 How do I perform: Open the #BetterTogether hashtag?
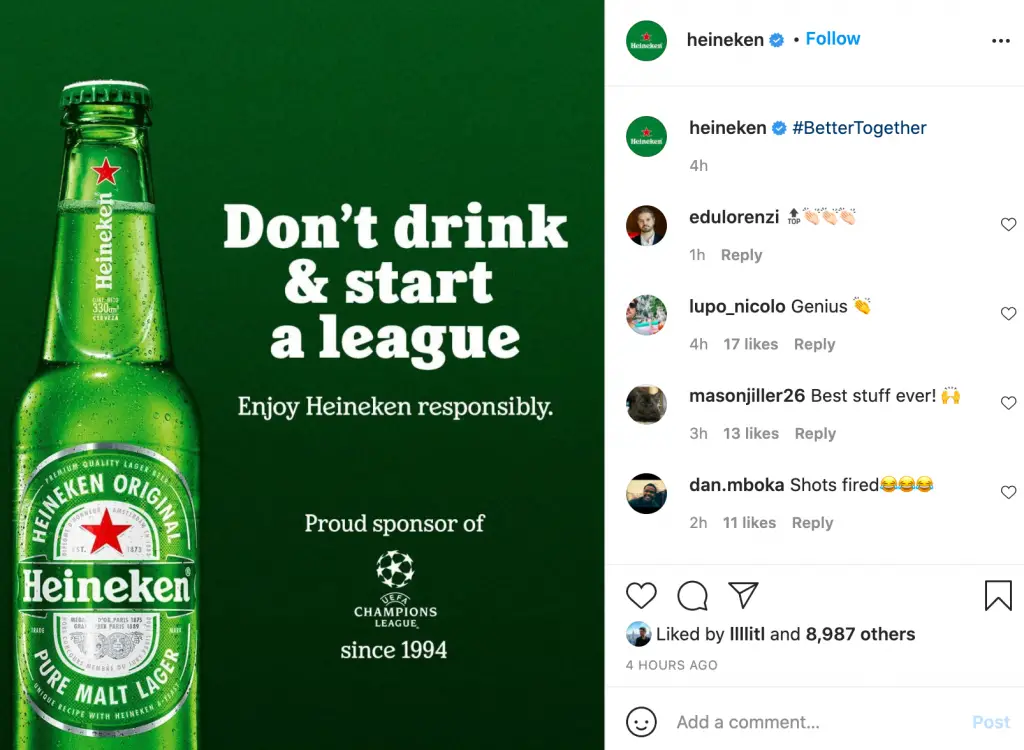coord(859,128)
